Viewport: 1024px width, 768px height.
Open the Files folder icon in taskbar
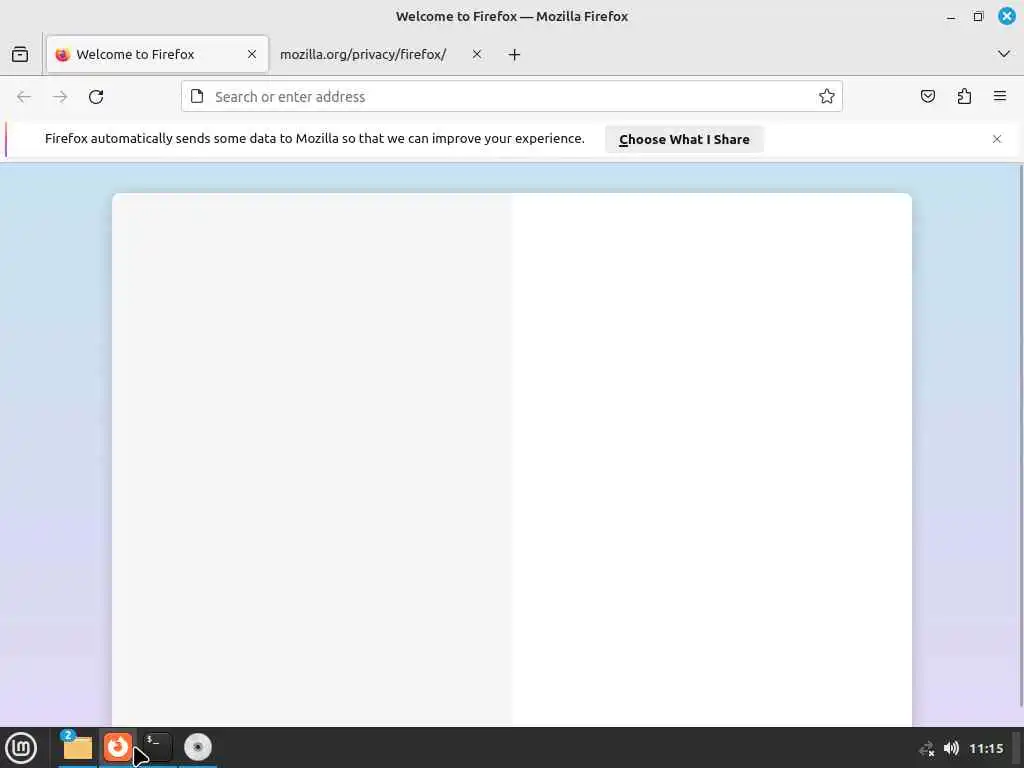pos(77,748)
